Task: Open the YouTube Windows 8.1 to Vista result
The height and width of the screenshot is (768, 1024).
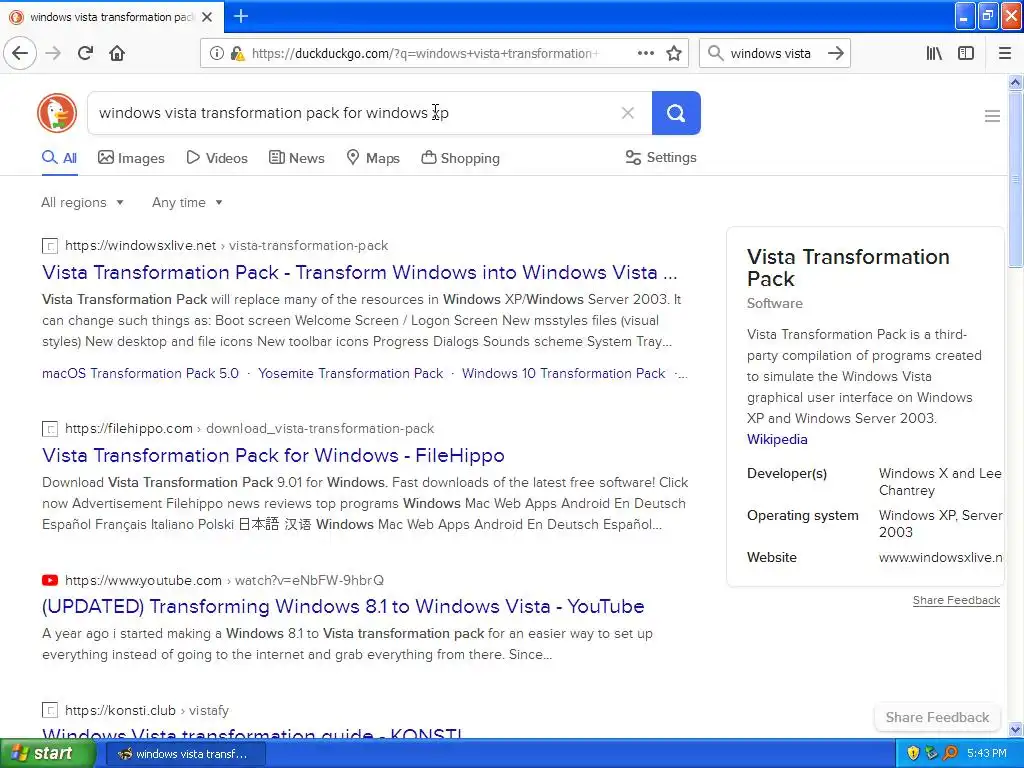Action: coord(343,606)
